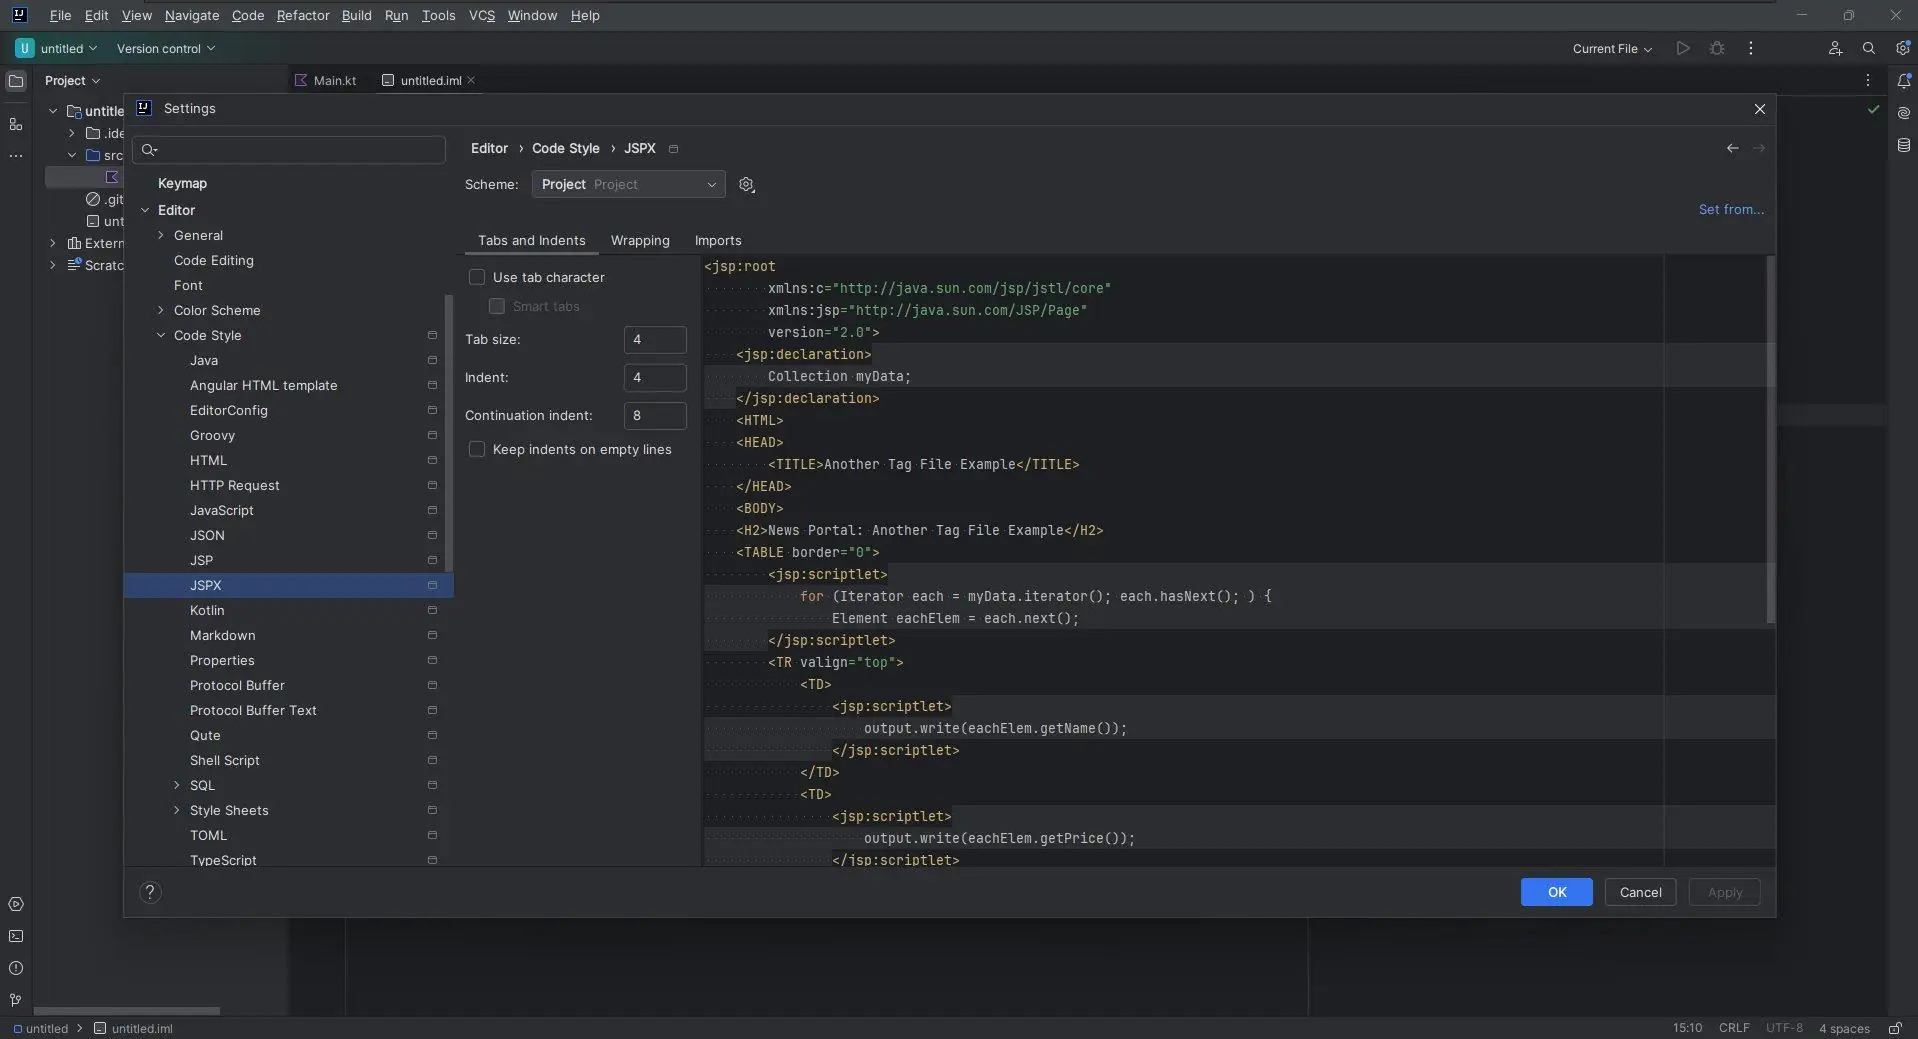The image size is (1918, 1039).
Task: Collapse the Code Style tree node
Action: (x=161, y=336)
